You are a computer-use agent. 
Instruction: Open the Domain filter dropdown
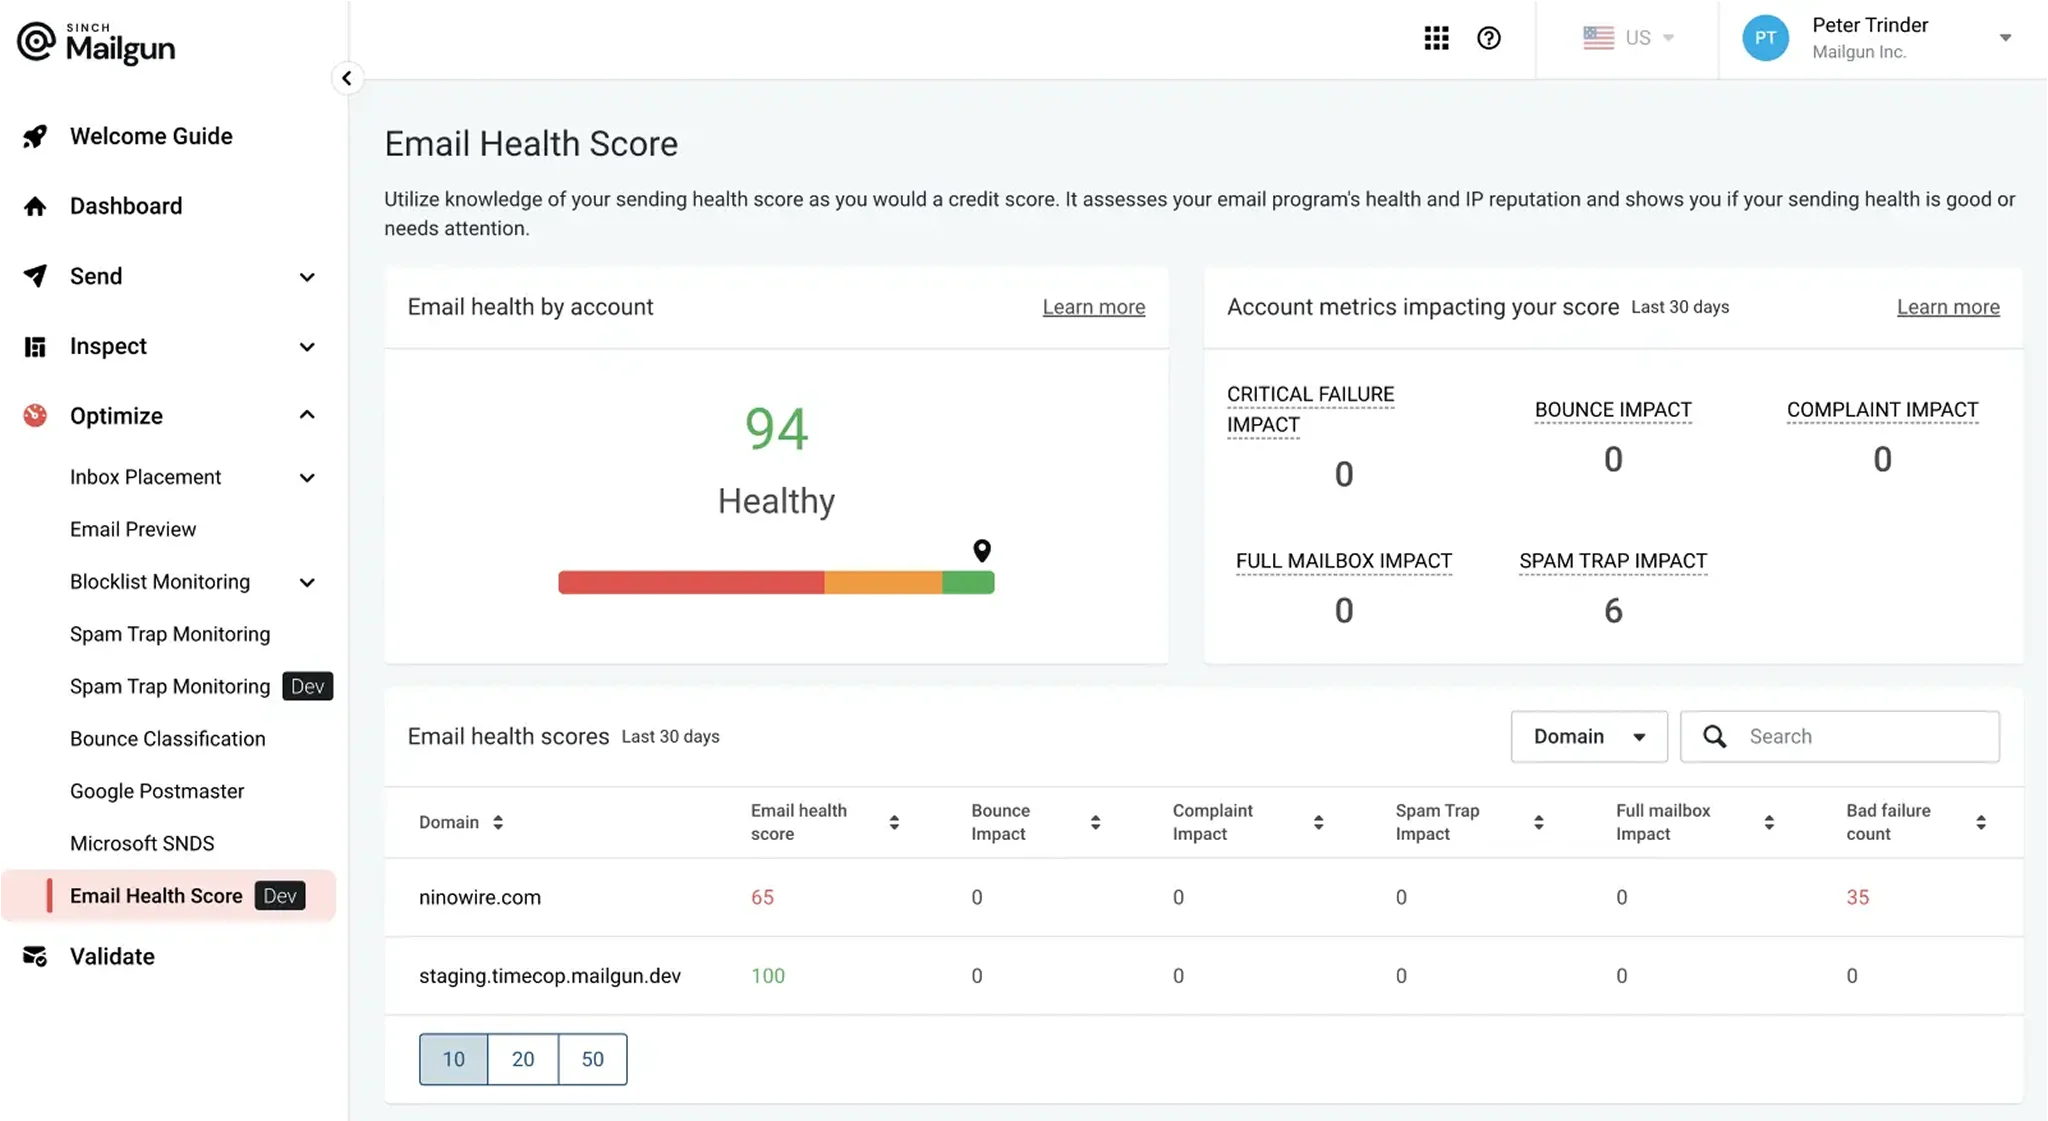1588,737
